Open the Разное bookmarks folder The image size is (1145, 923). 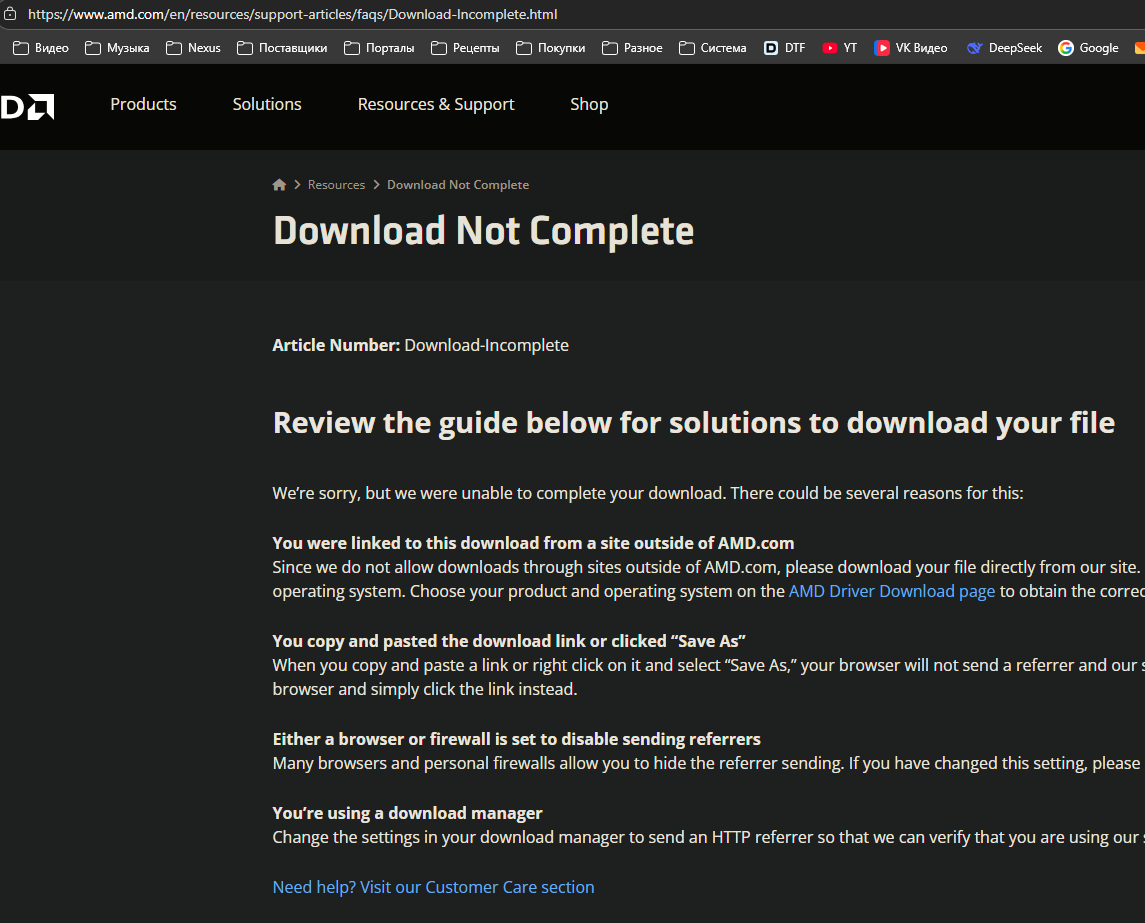point(632,48)
